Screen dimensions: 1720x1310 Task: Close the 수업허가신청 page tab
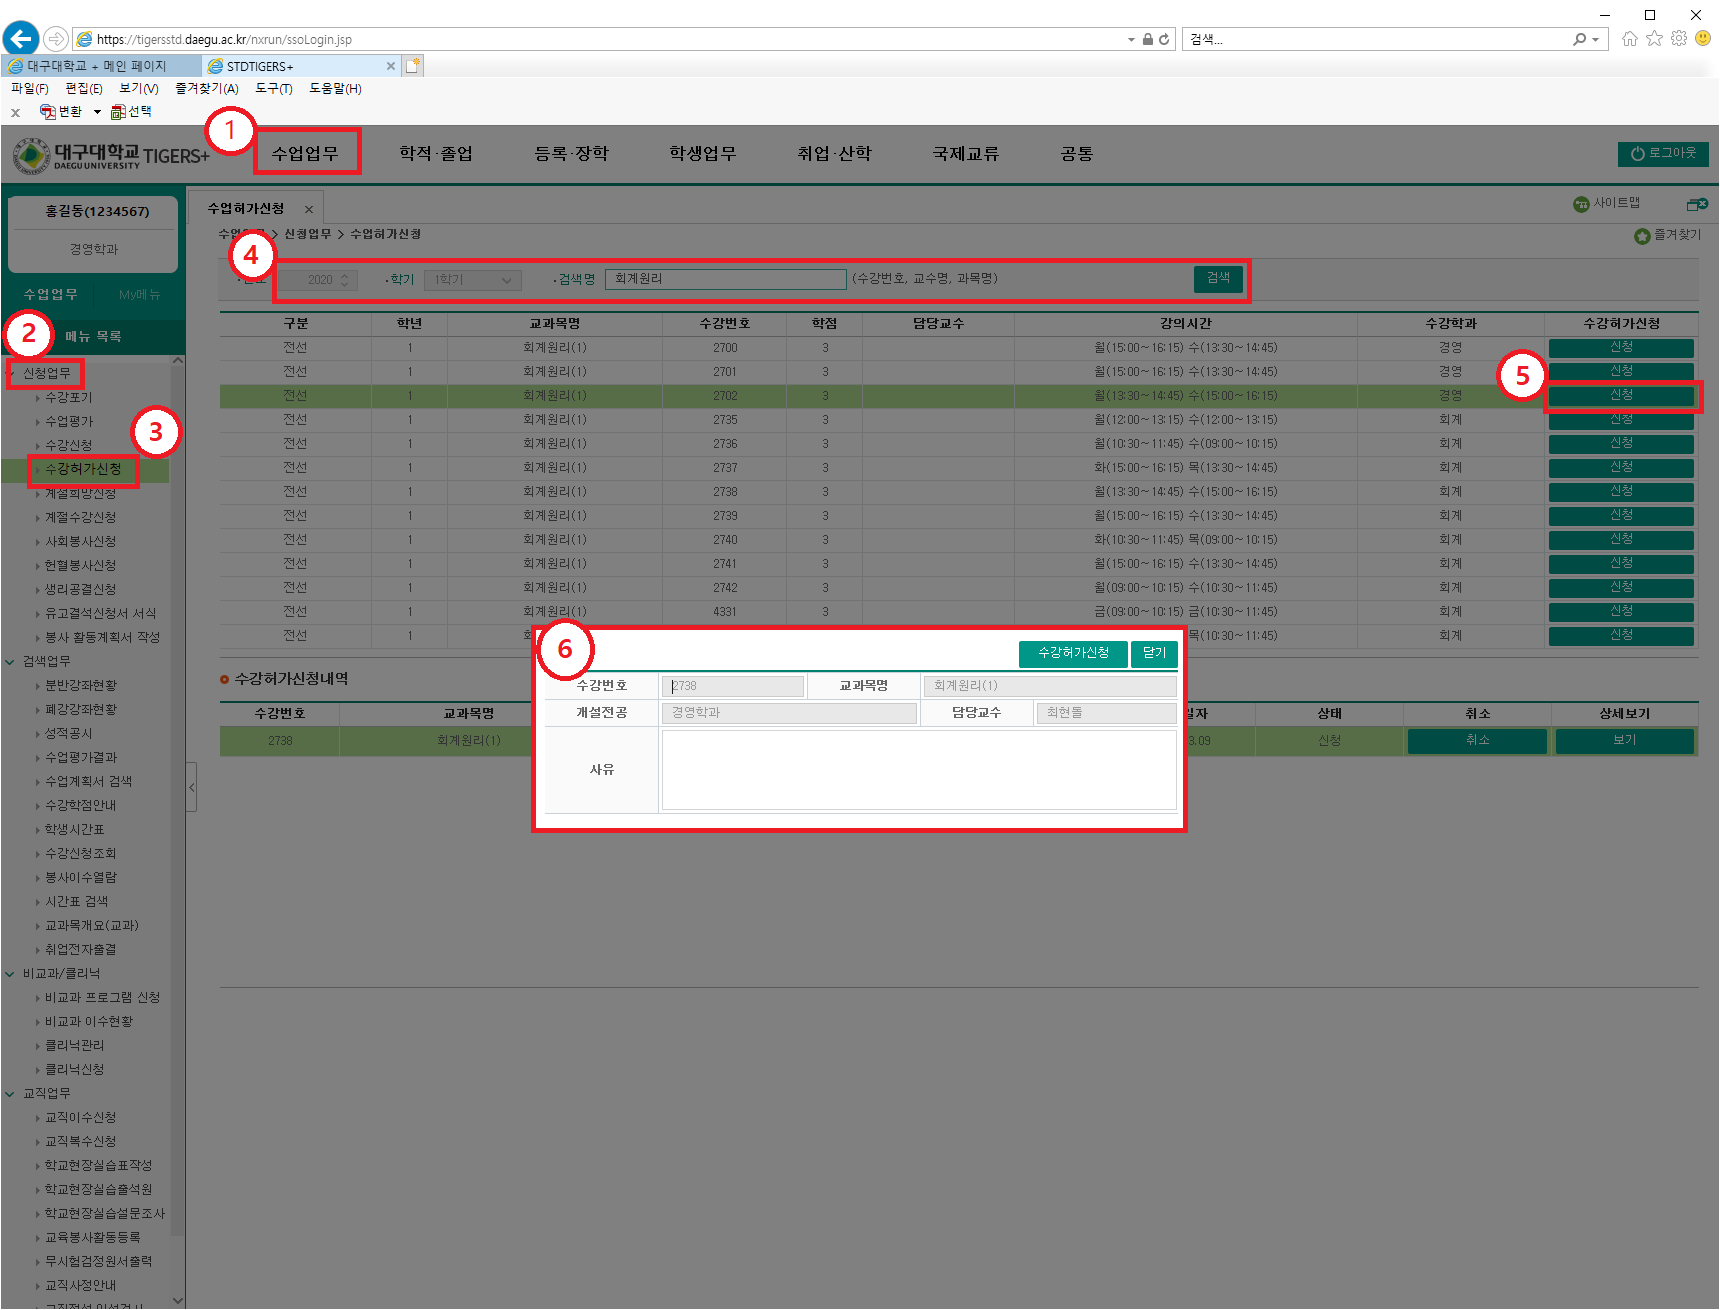[x=309, y=209]
